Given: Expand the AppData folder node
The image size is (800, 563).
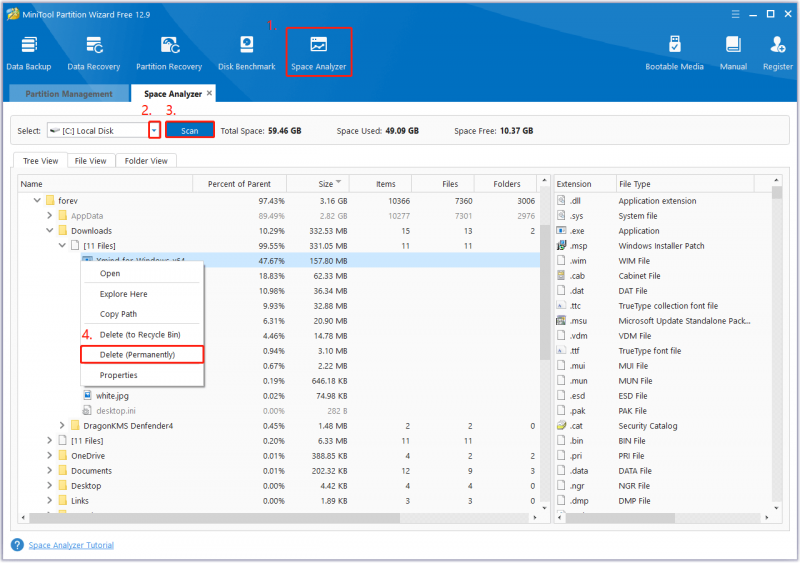Looking at the screenshot, I should [49, 216].
